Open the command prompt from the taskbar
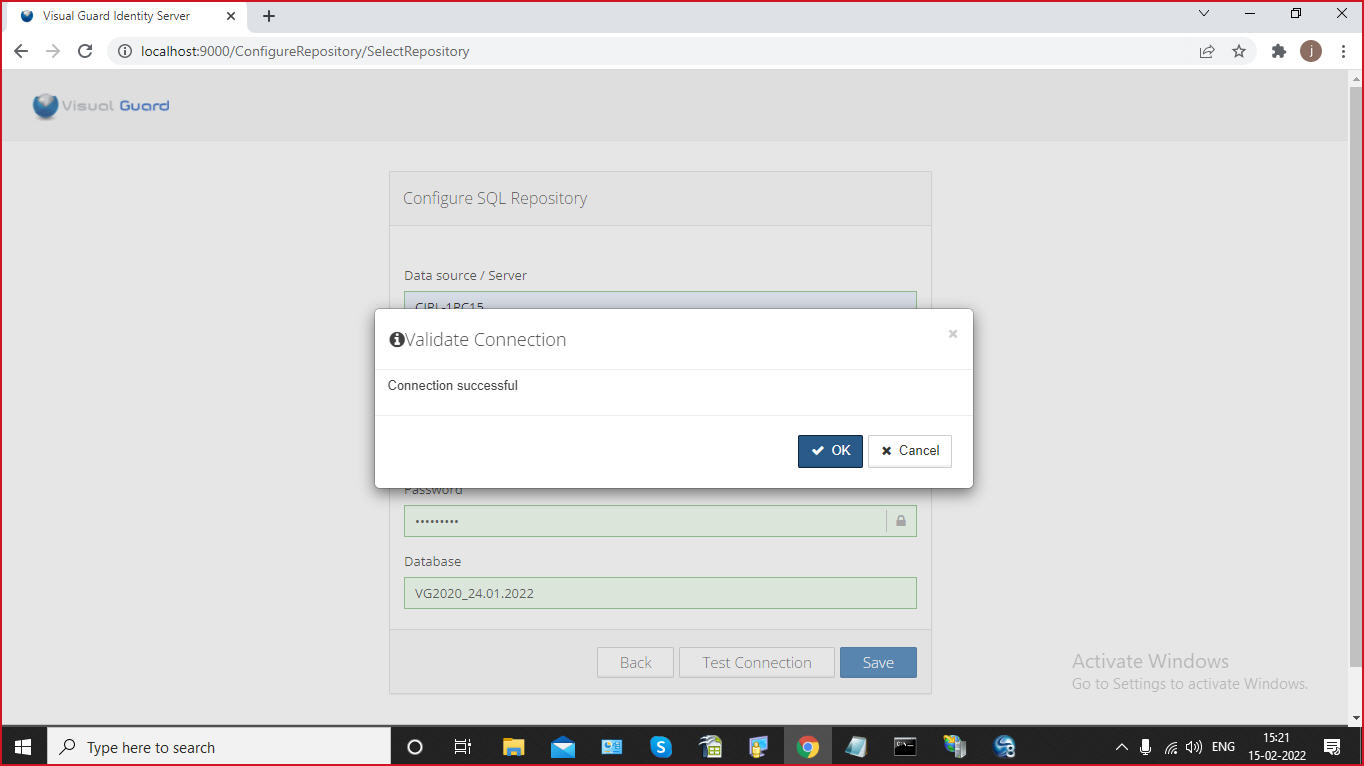This screenshot has height=766, width=1364. pyautogui.click(x=905, y=746)
